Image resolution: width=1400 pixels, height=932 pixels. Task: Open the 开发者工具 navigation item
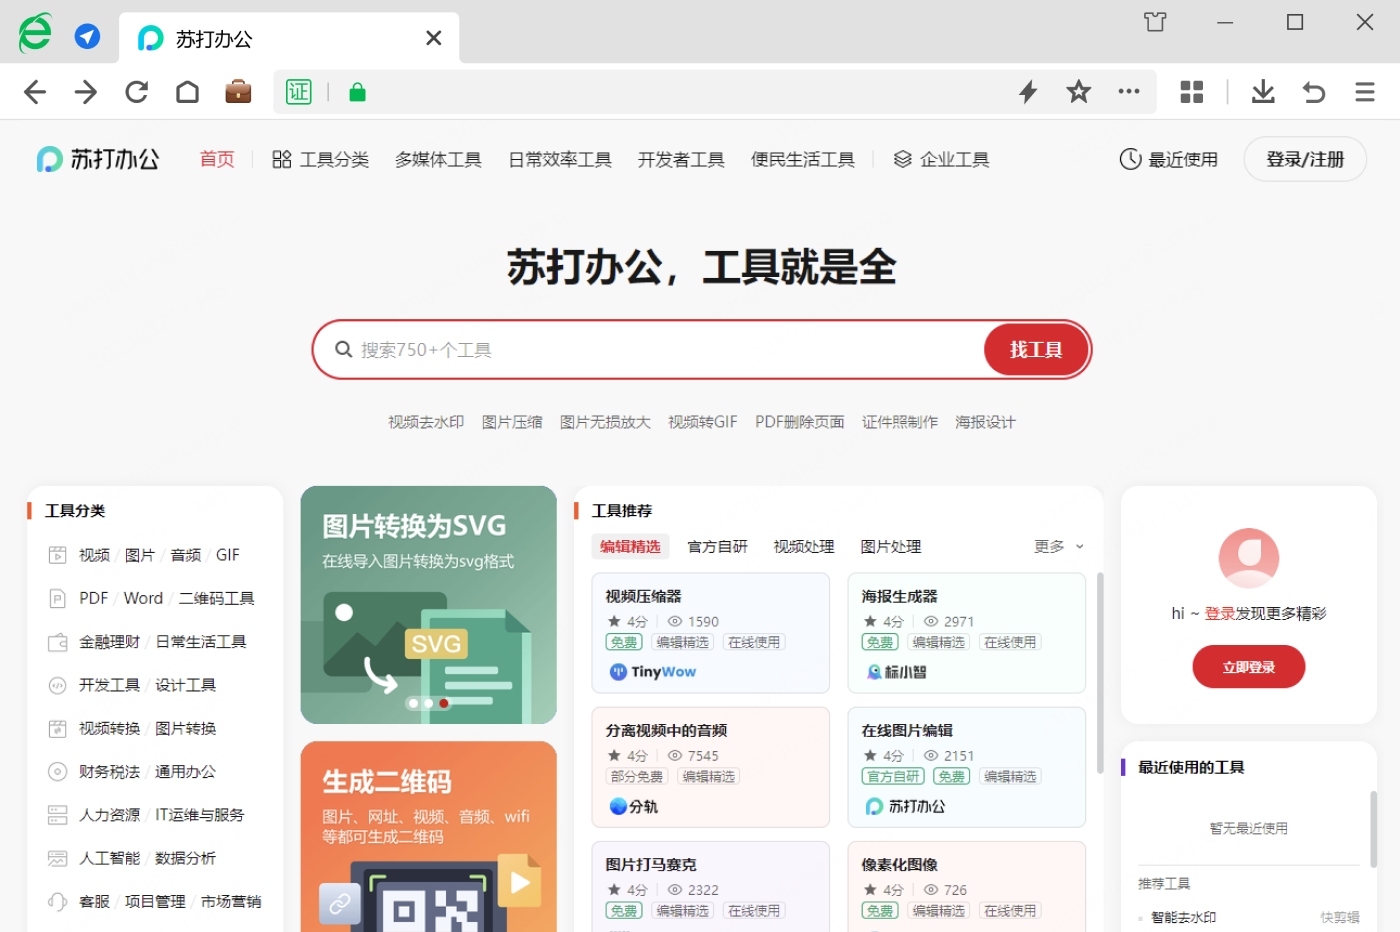(681, 159)
